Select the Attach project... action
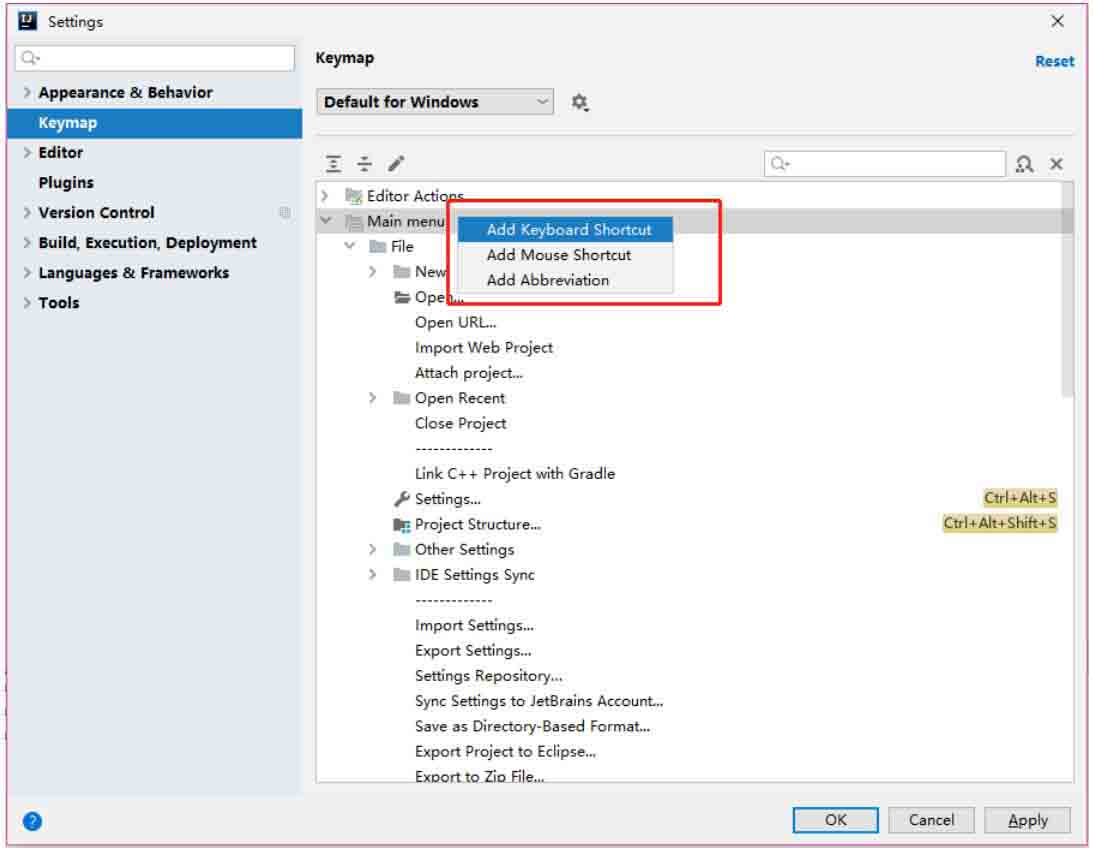Screen dimensions: 1094x851 click(x=469, y=373)
